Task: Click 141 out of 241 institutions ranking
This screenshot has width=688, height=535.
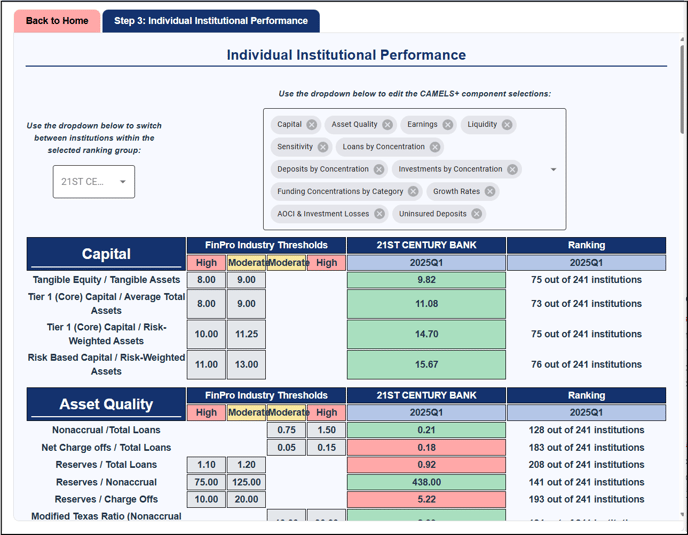Action: (x=586, y=482)
